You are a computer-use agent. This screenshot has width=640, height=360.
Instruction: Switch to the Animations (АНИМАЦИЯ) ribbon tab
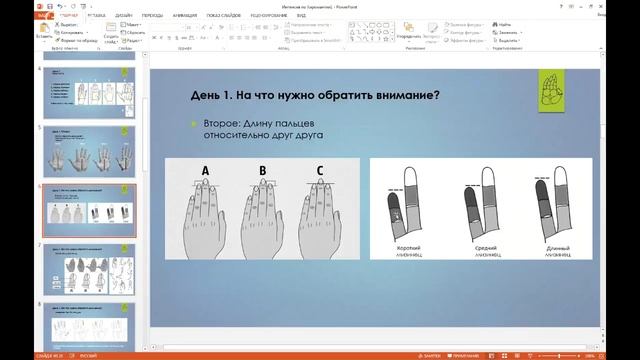[x=184, y=16]
